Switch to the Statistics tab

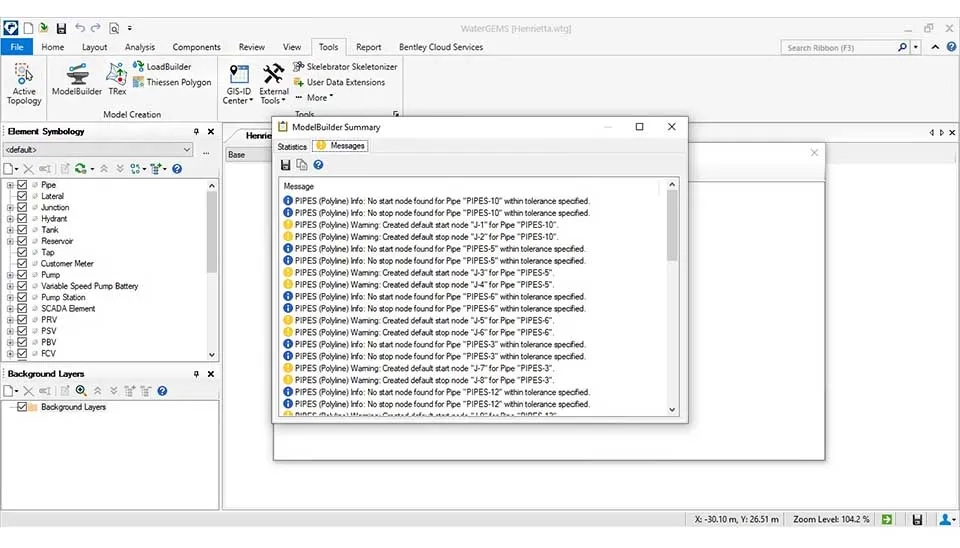tap(292, 146)
